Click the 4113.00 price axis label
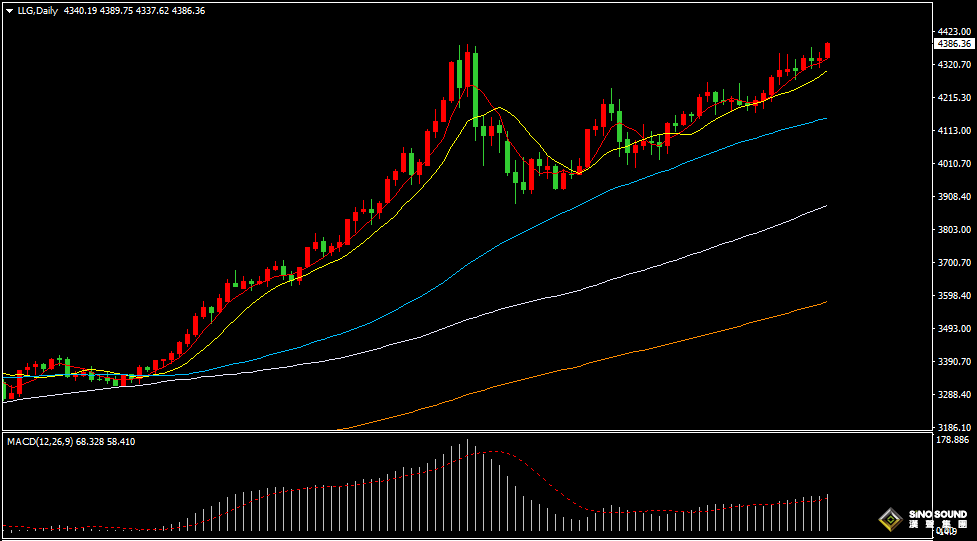 pyautogui.click(x=954, y=131)
